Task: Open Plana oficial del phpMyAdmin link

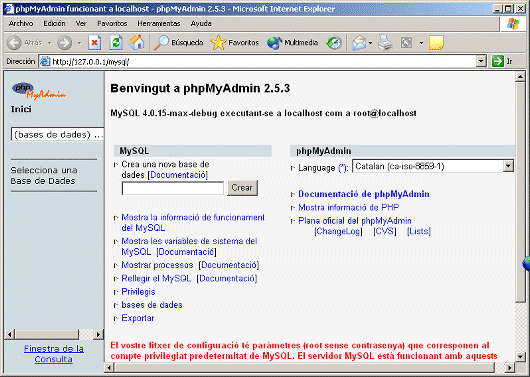Action: (355, 221)
